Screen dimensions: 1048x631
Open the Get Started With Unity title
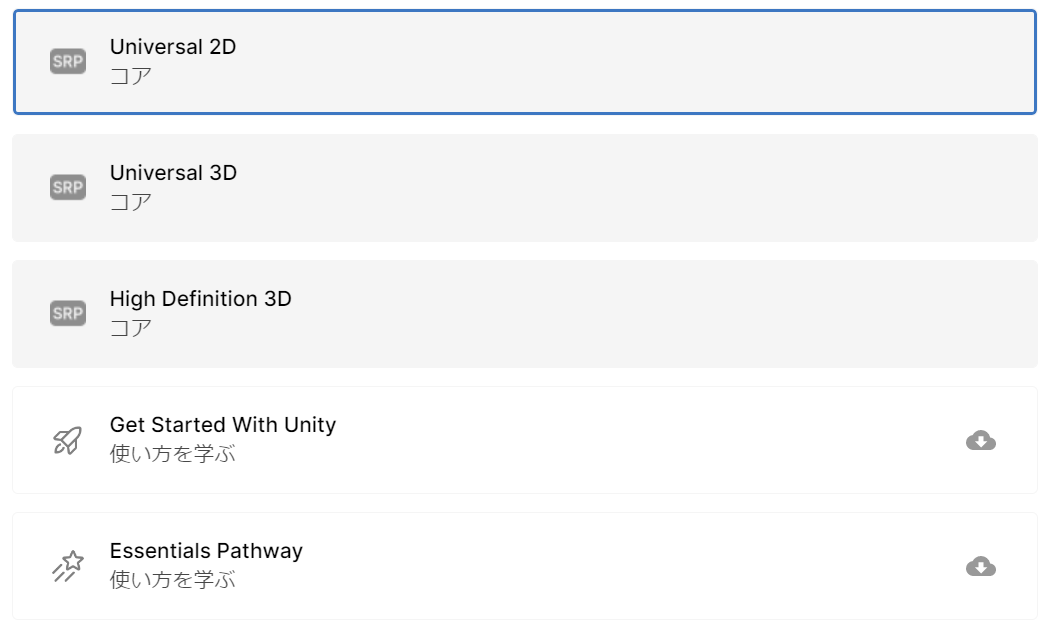(x=222, y=424)
